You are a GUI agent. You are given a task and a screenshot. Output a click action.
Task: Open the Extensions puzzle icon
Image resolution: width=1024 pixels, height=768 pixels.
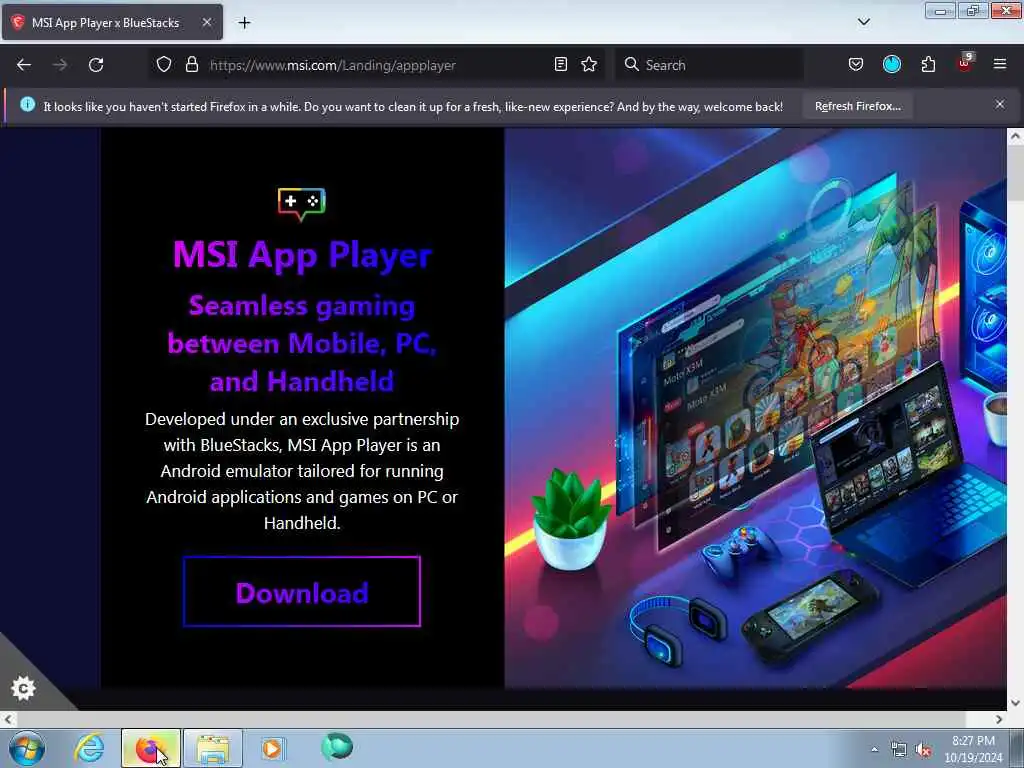(928, 64)
